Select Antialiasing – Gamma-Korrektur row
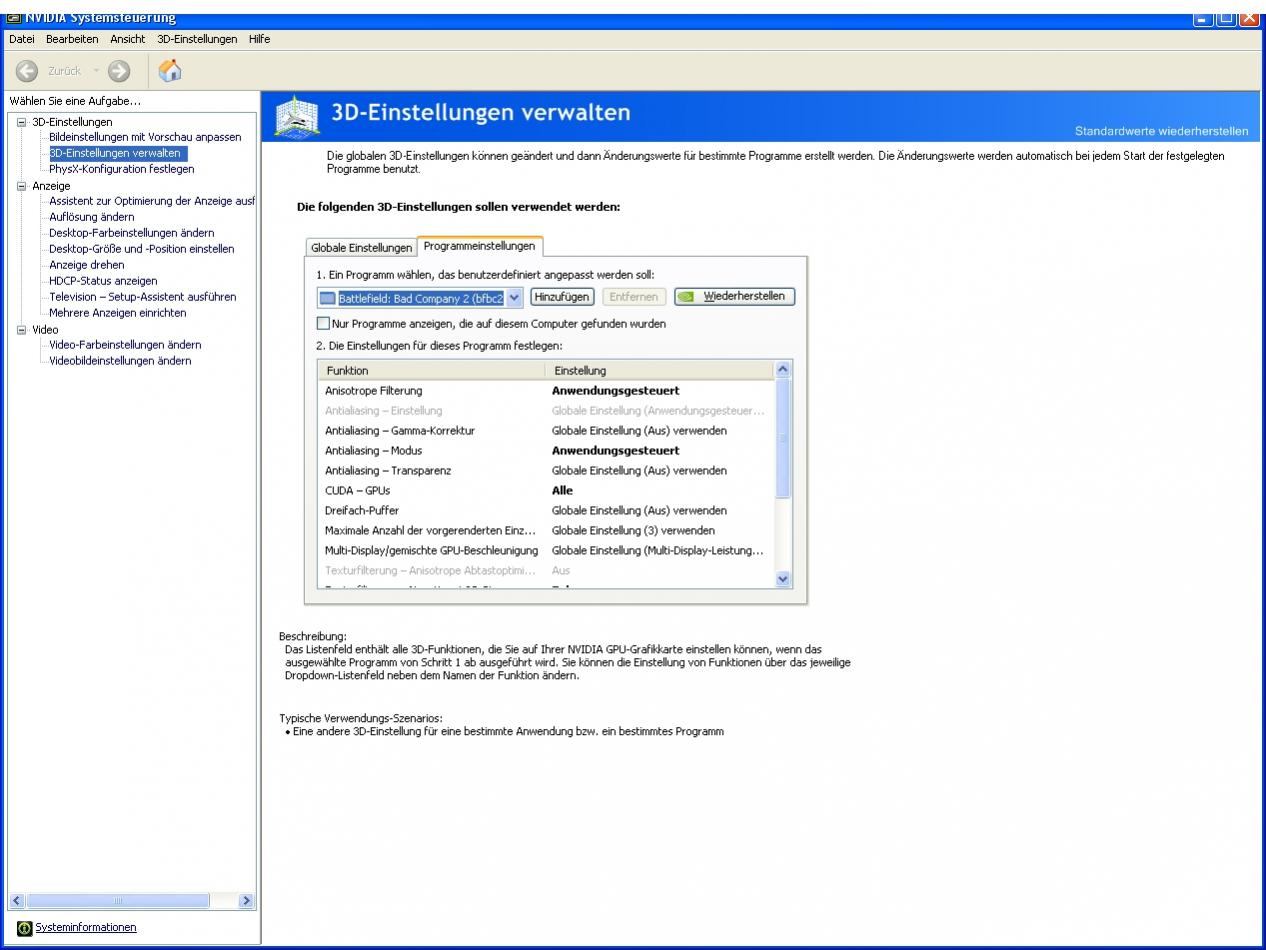1266x950 pixels. [x=546, y=431]
